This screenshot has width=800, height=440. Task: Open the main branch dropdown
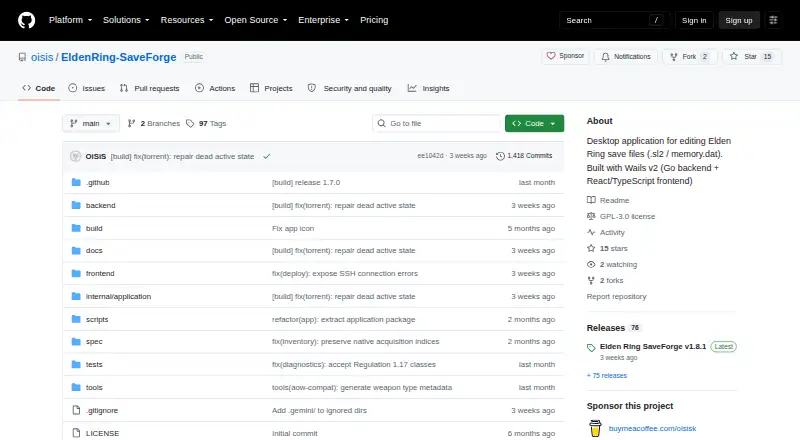[91, 124]
